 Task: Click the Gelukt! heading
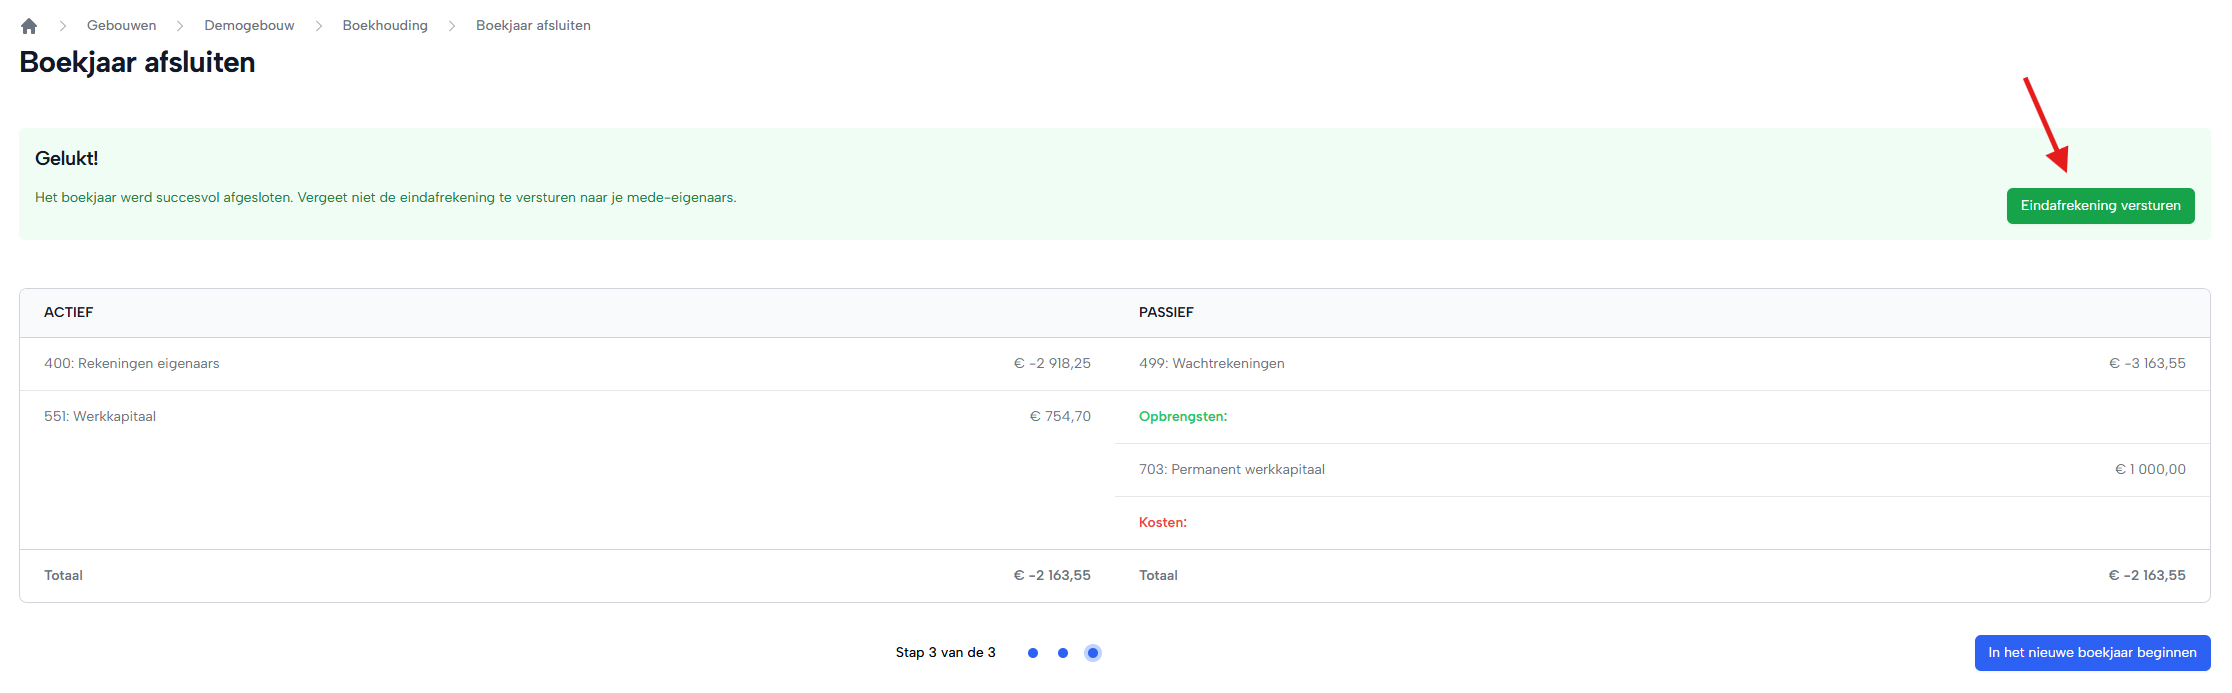tap(66, 159)
